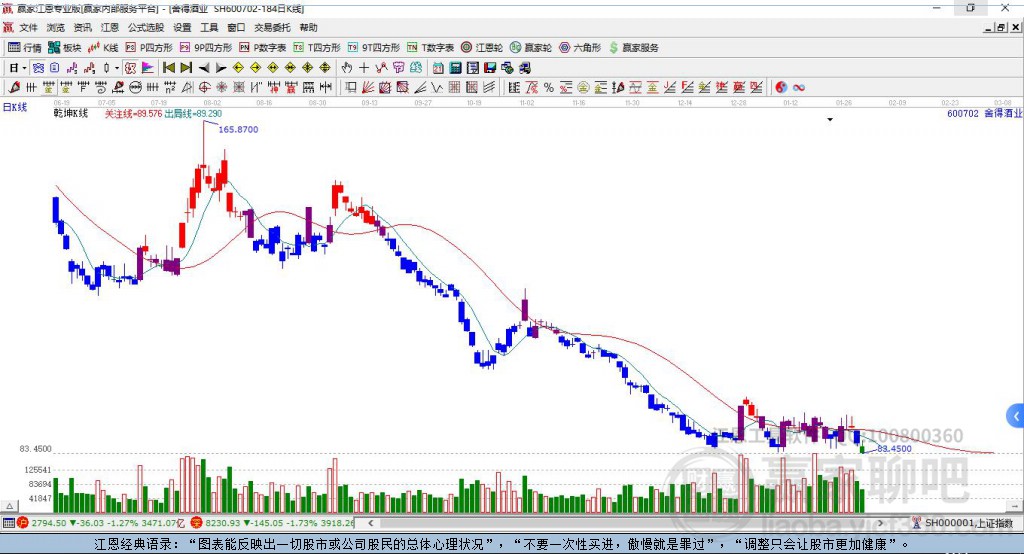Click the 乾坤K线 chart label
The image size is (1024, 554).
click(71, 114)
